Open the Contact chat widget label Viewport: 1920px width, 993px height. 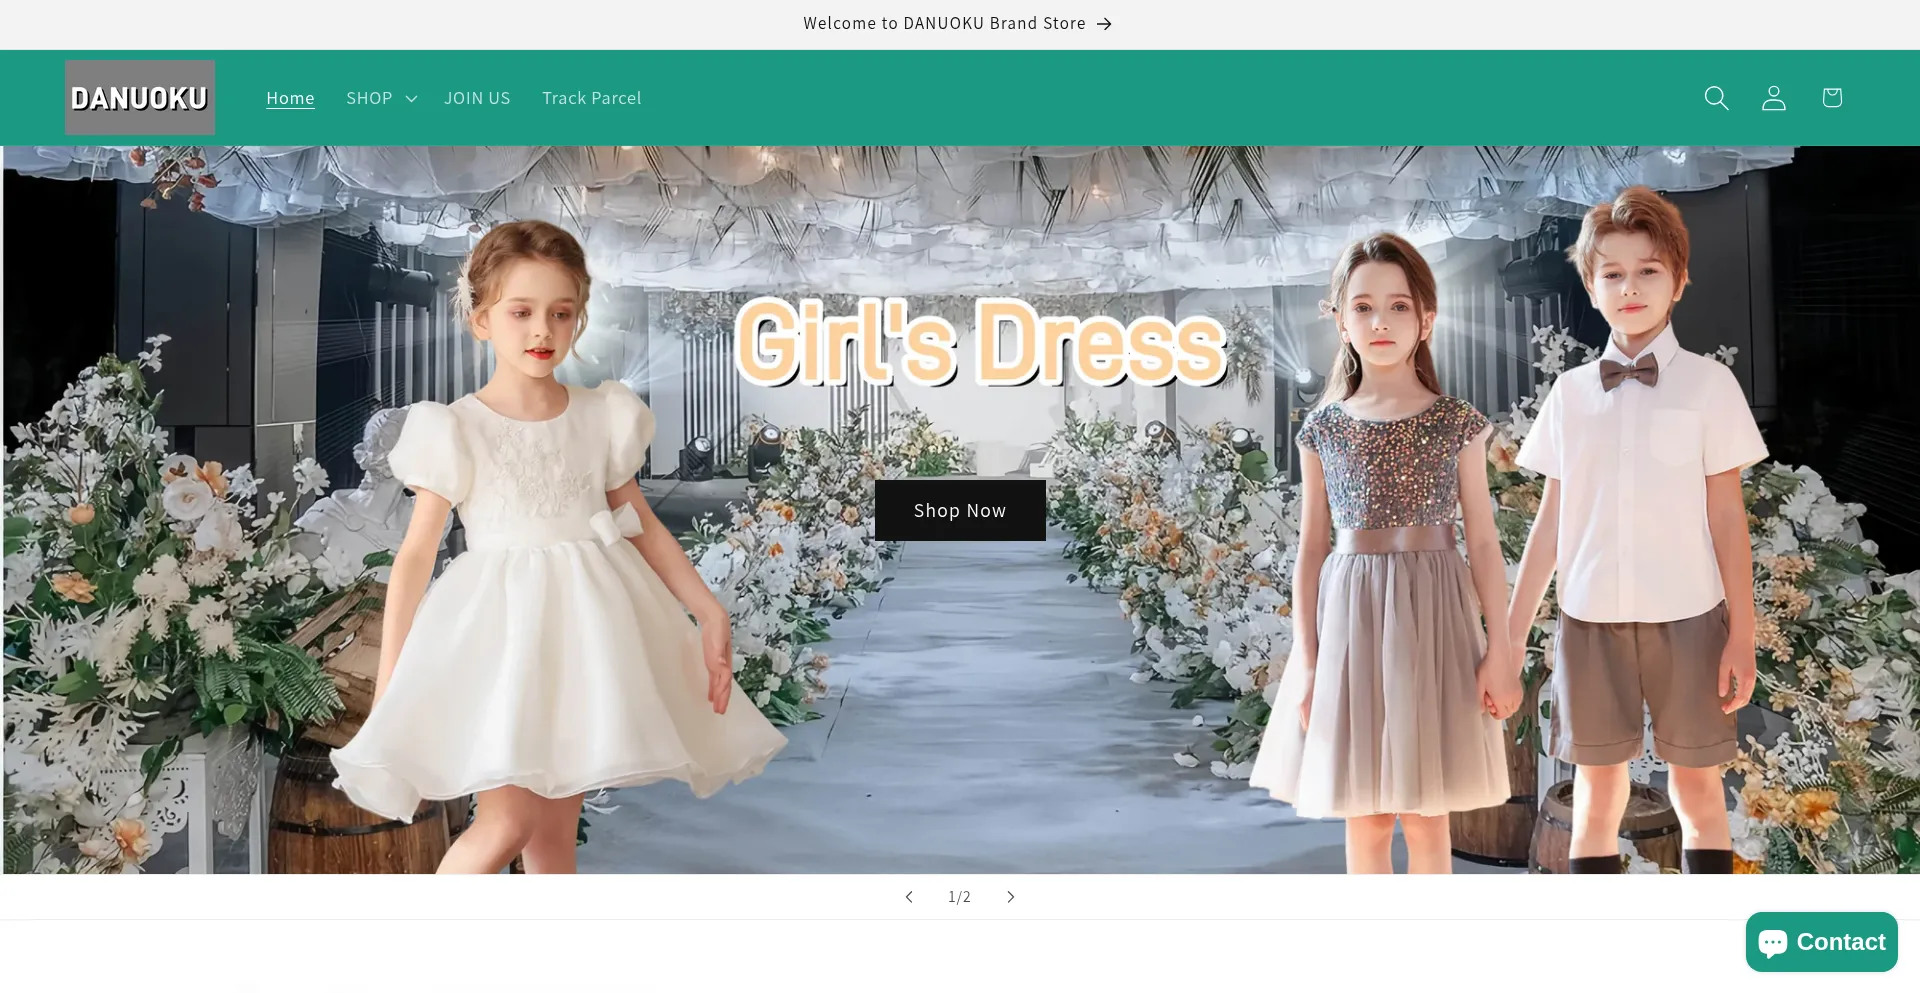tap(1840, 942)
